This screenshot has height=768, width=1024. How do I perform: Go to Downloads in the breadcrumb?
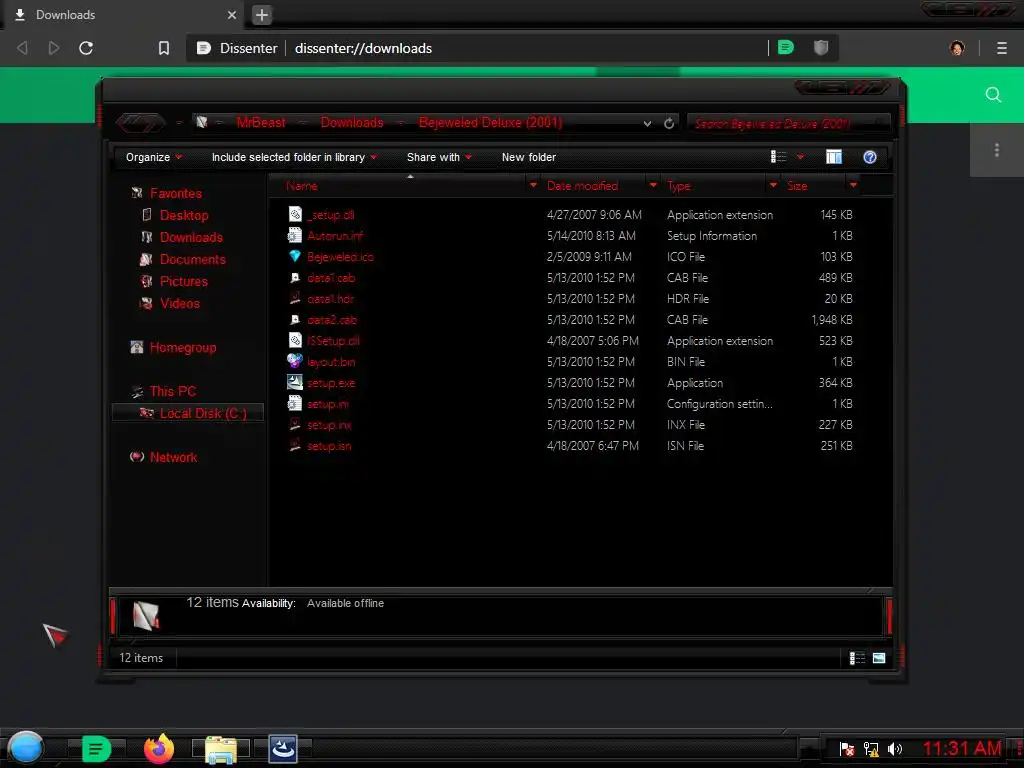point(352,123)
